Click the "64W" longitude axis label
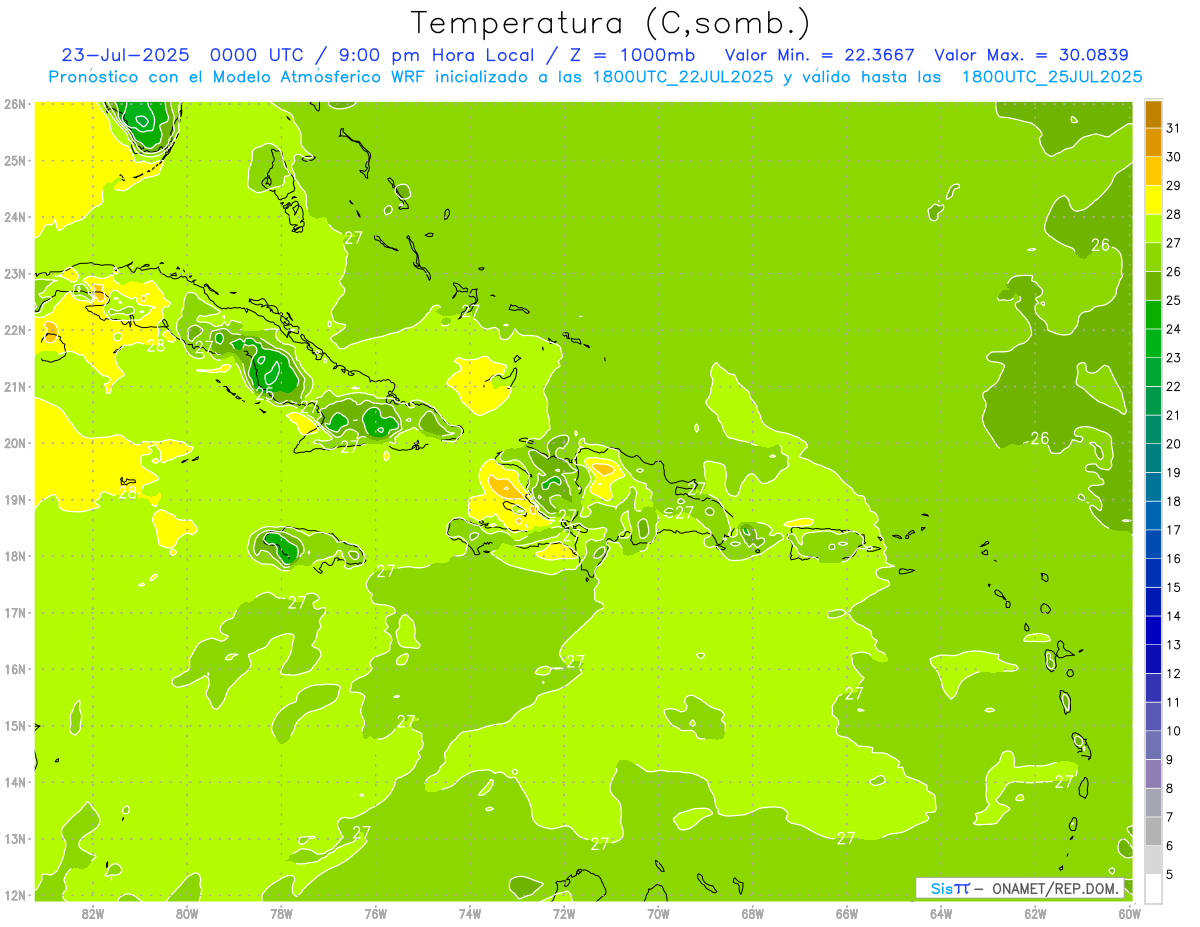 (941, 913)
